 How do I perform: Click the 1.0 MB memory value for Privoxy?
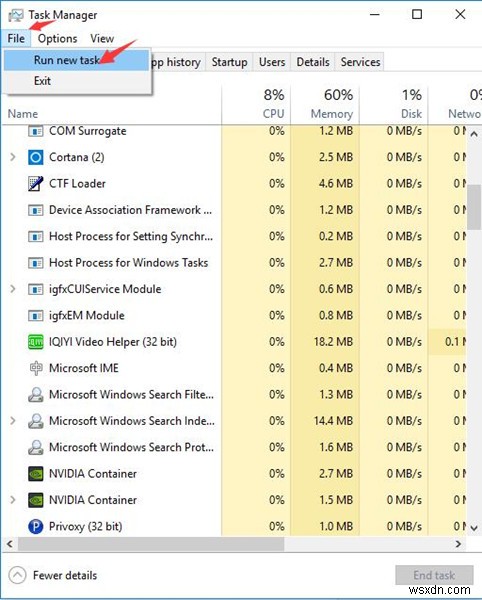coord(336,527)
